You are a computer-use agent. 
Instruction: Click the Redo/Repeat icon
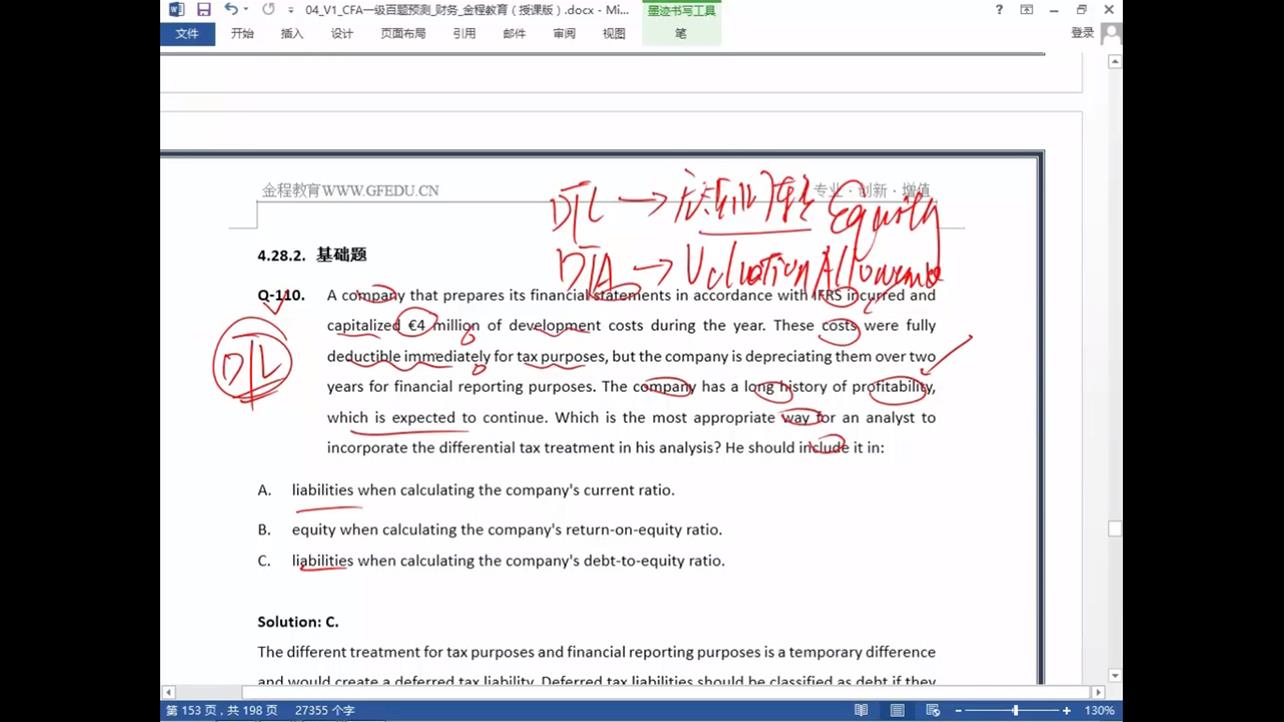coord(268,10)
